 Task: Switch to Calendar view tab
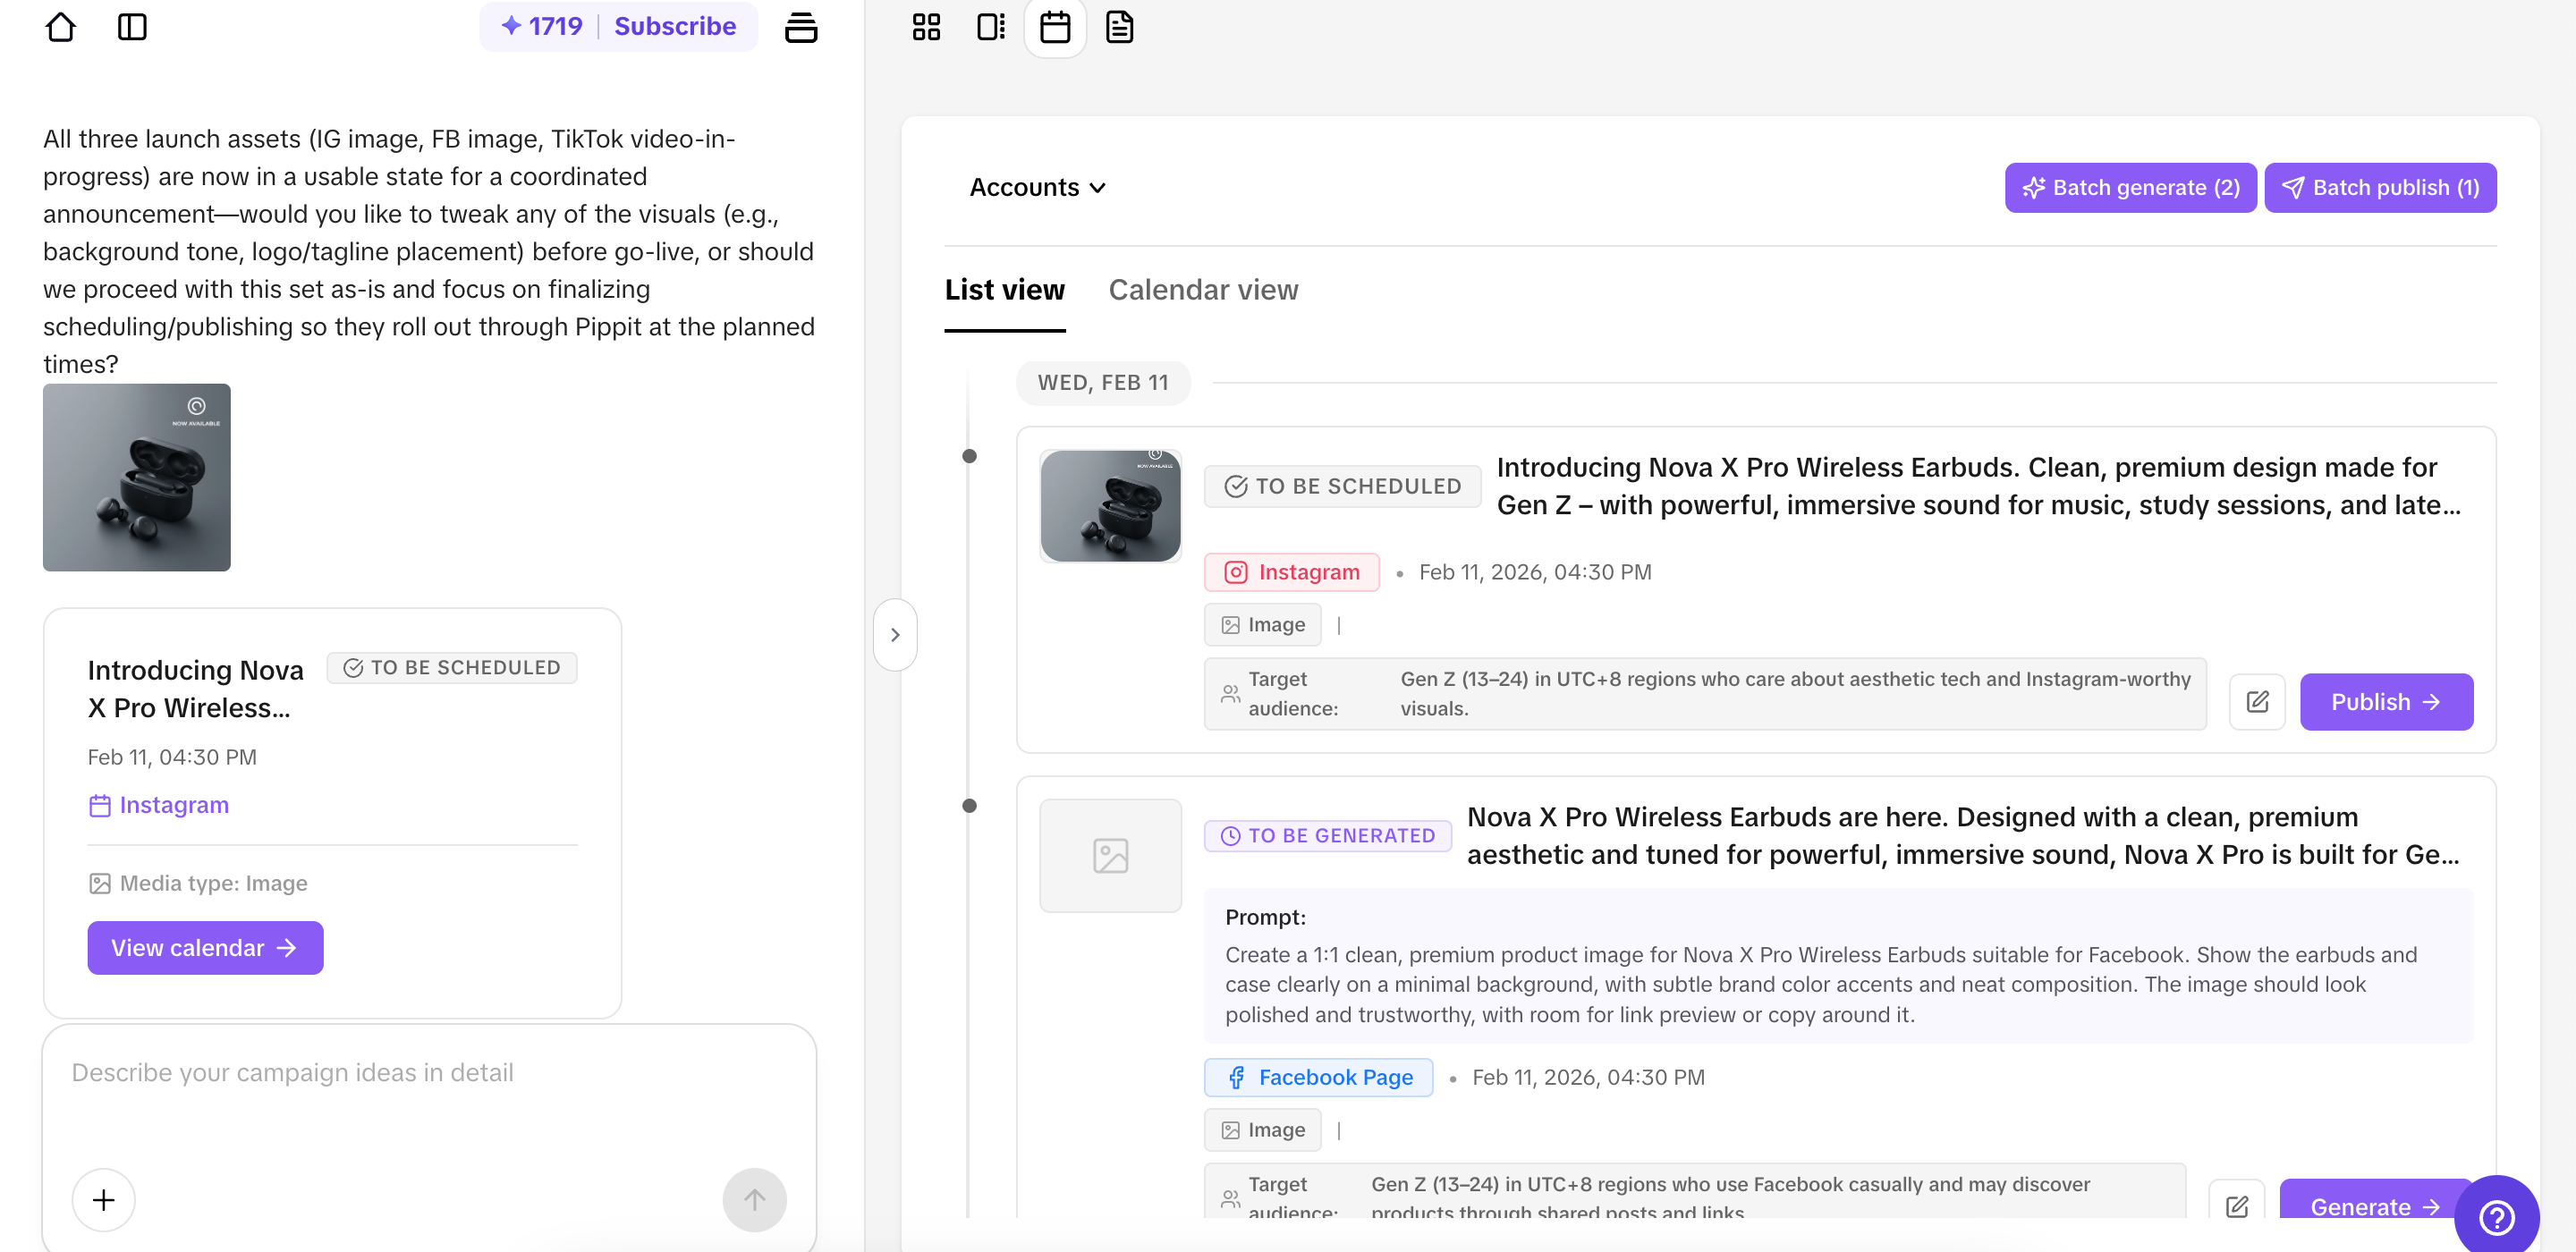[1203, 290]
